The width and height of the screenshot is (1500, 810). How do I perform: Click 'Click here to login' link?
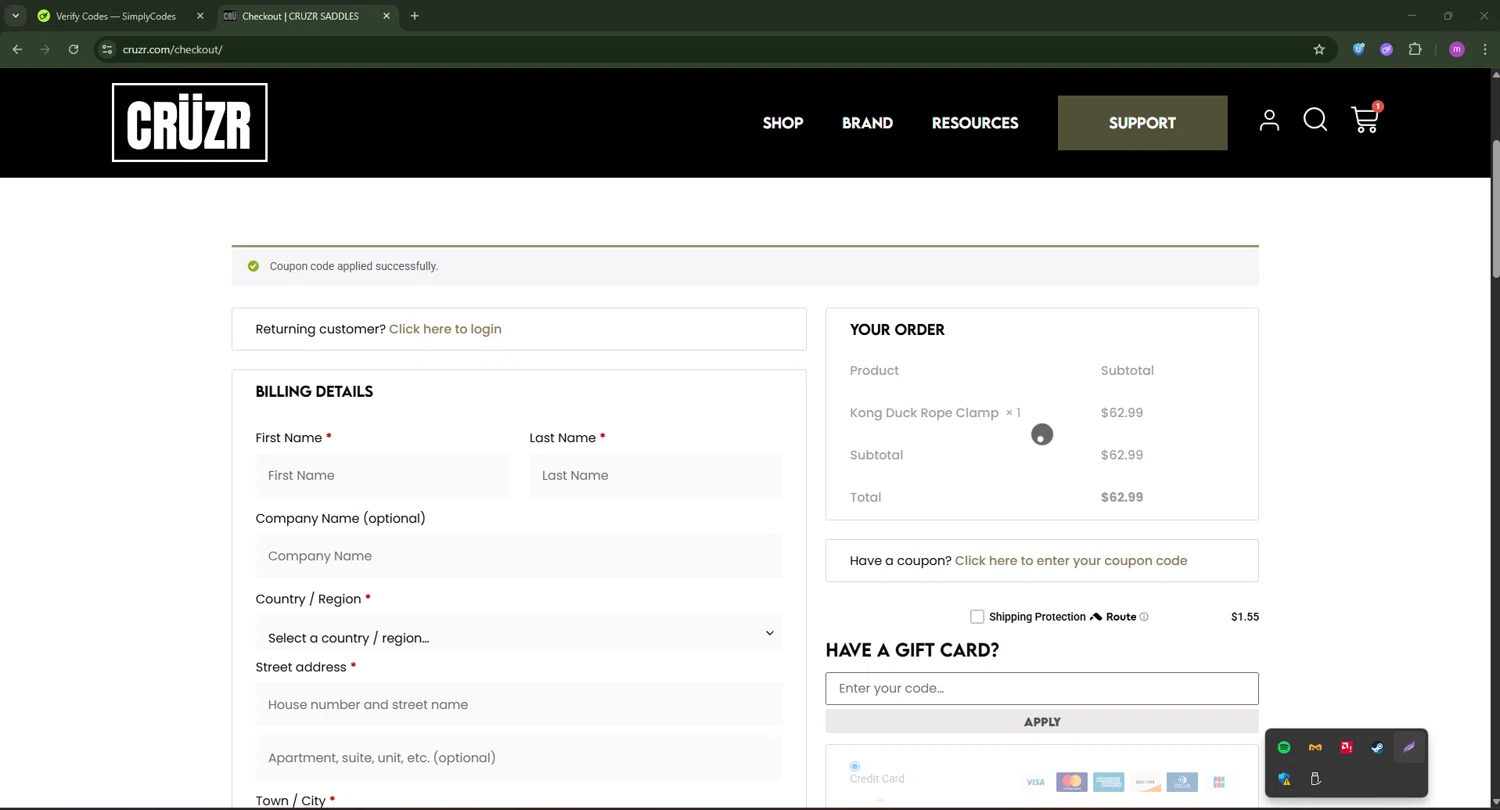(445, 329)
